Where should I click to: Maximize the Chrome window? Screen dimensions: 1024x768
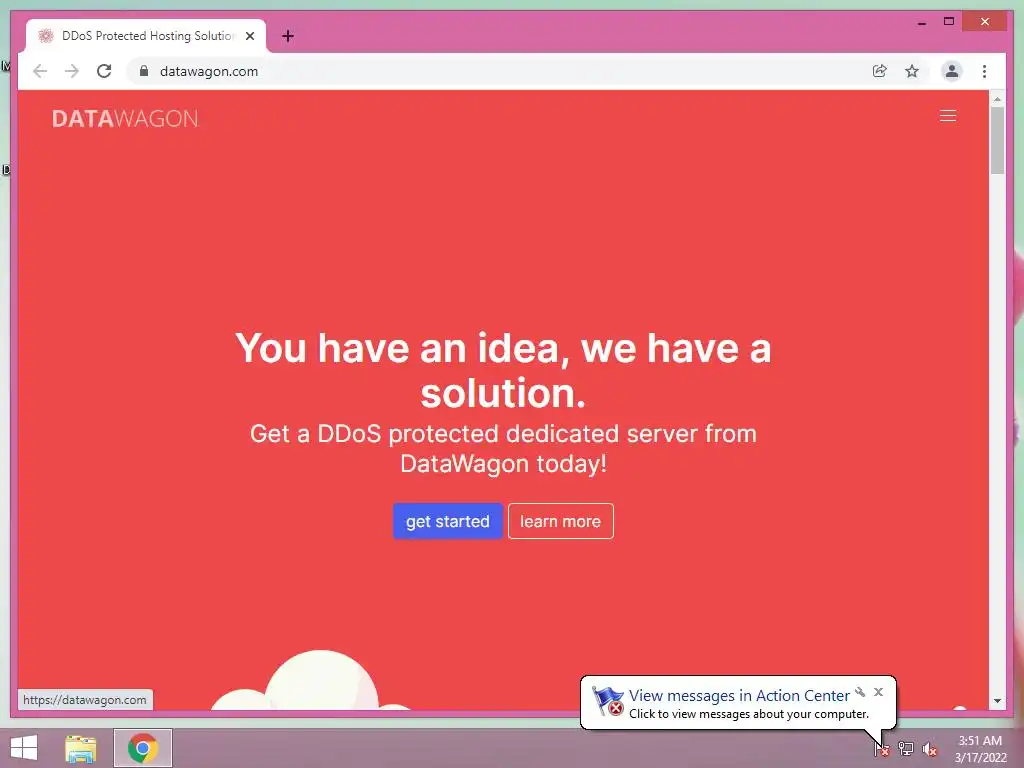coord(949,22)
